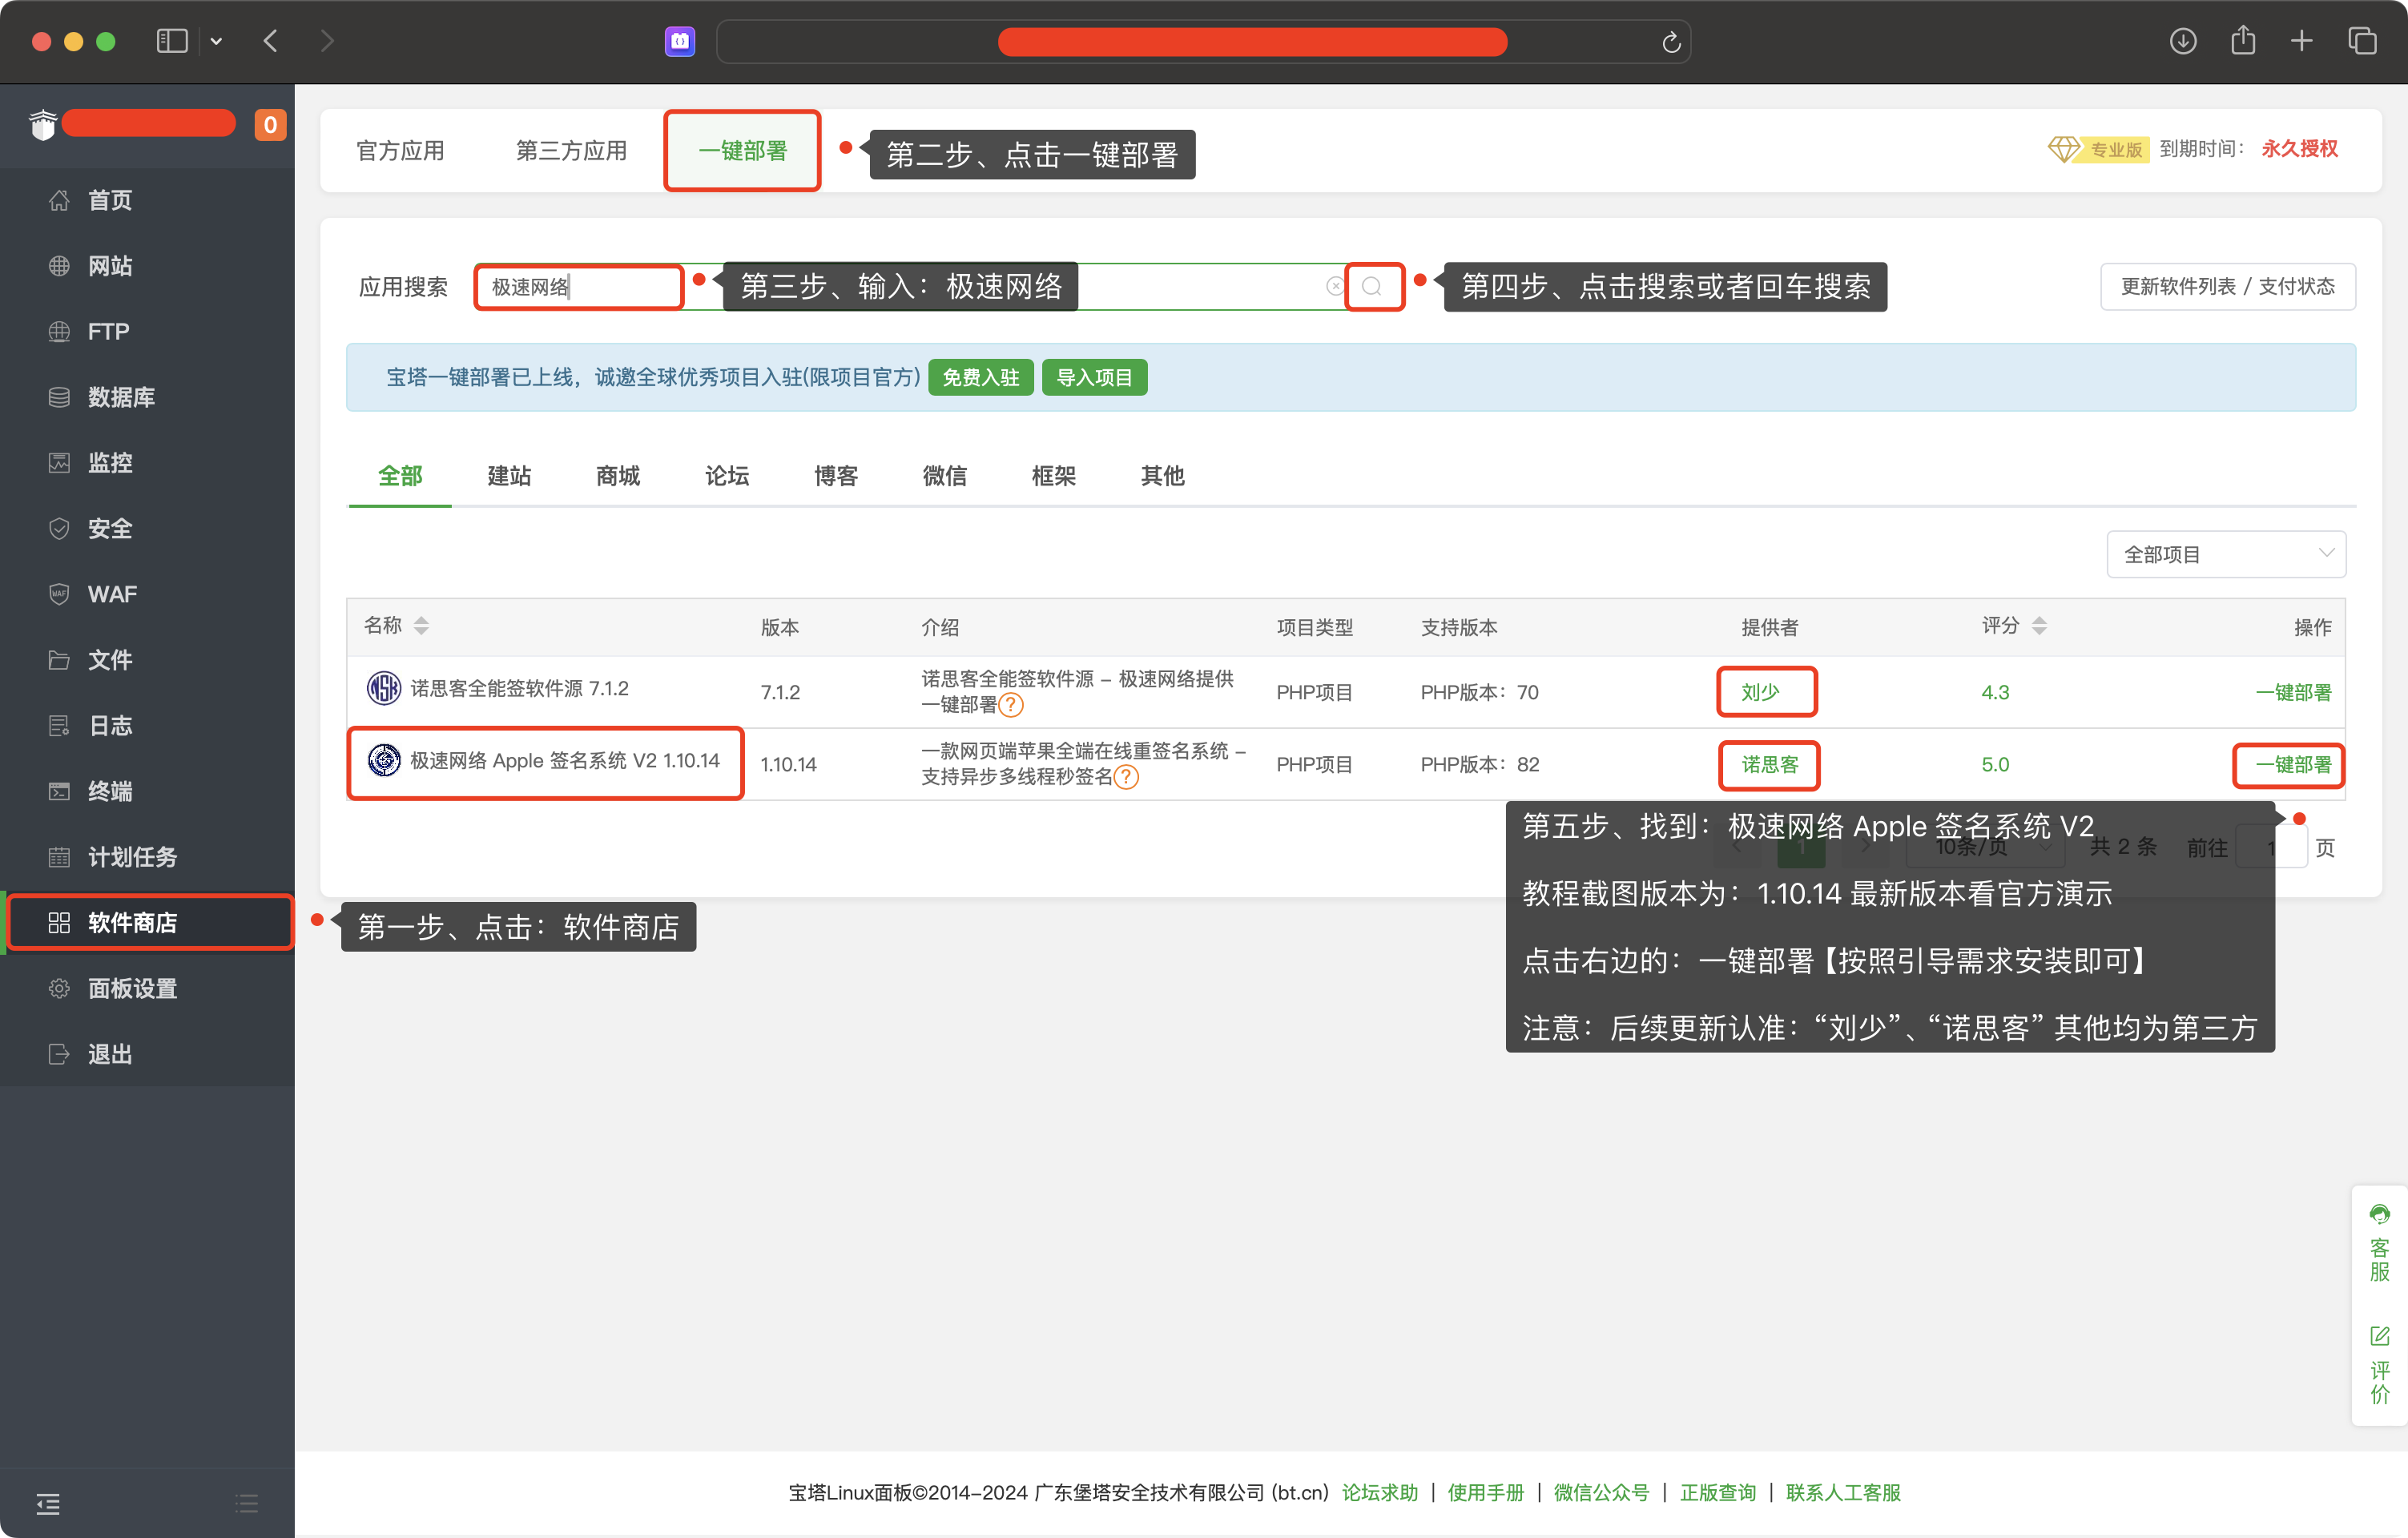Switch to 官方应用 tab
Image resolution: width=2408 pixels, height=1538 pixels.
click(x=400, y=151)
